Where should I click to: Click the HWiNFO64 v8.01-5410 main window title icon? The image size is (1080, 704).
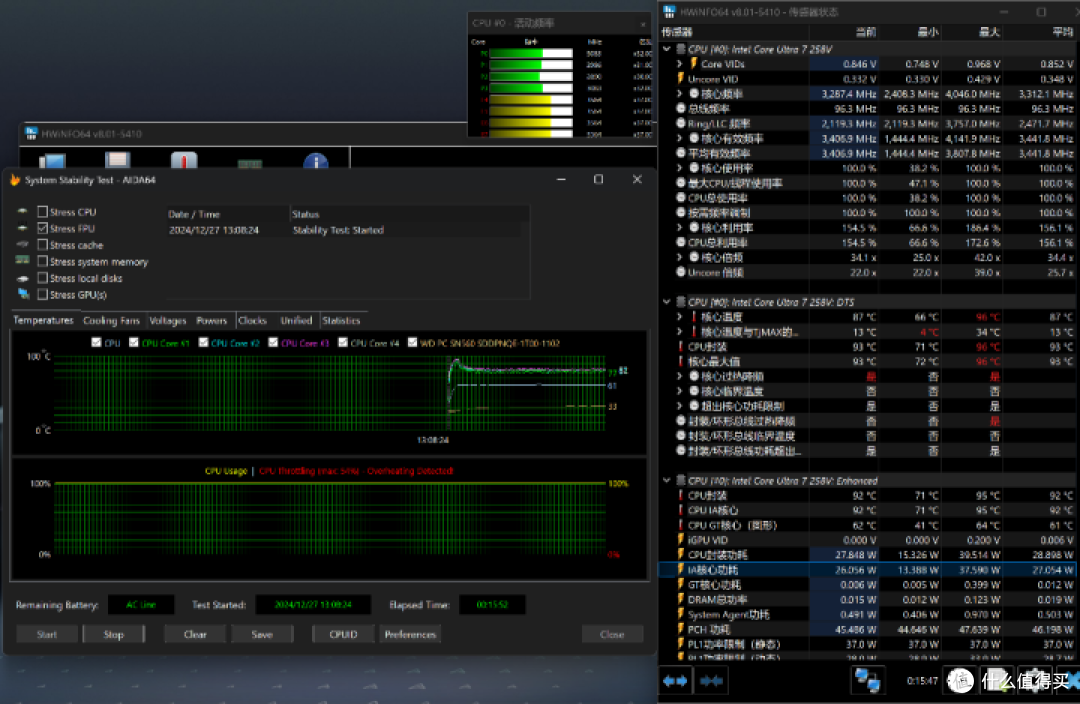point(30,133)
